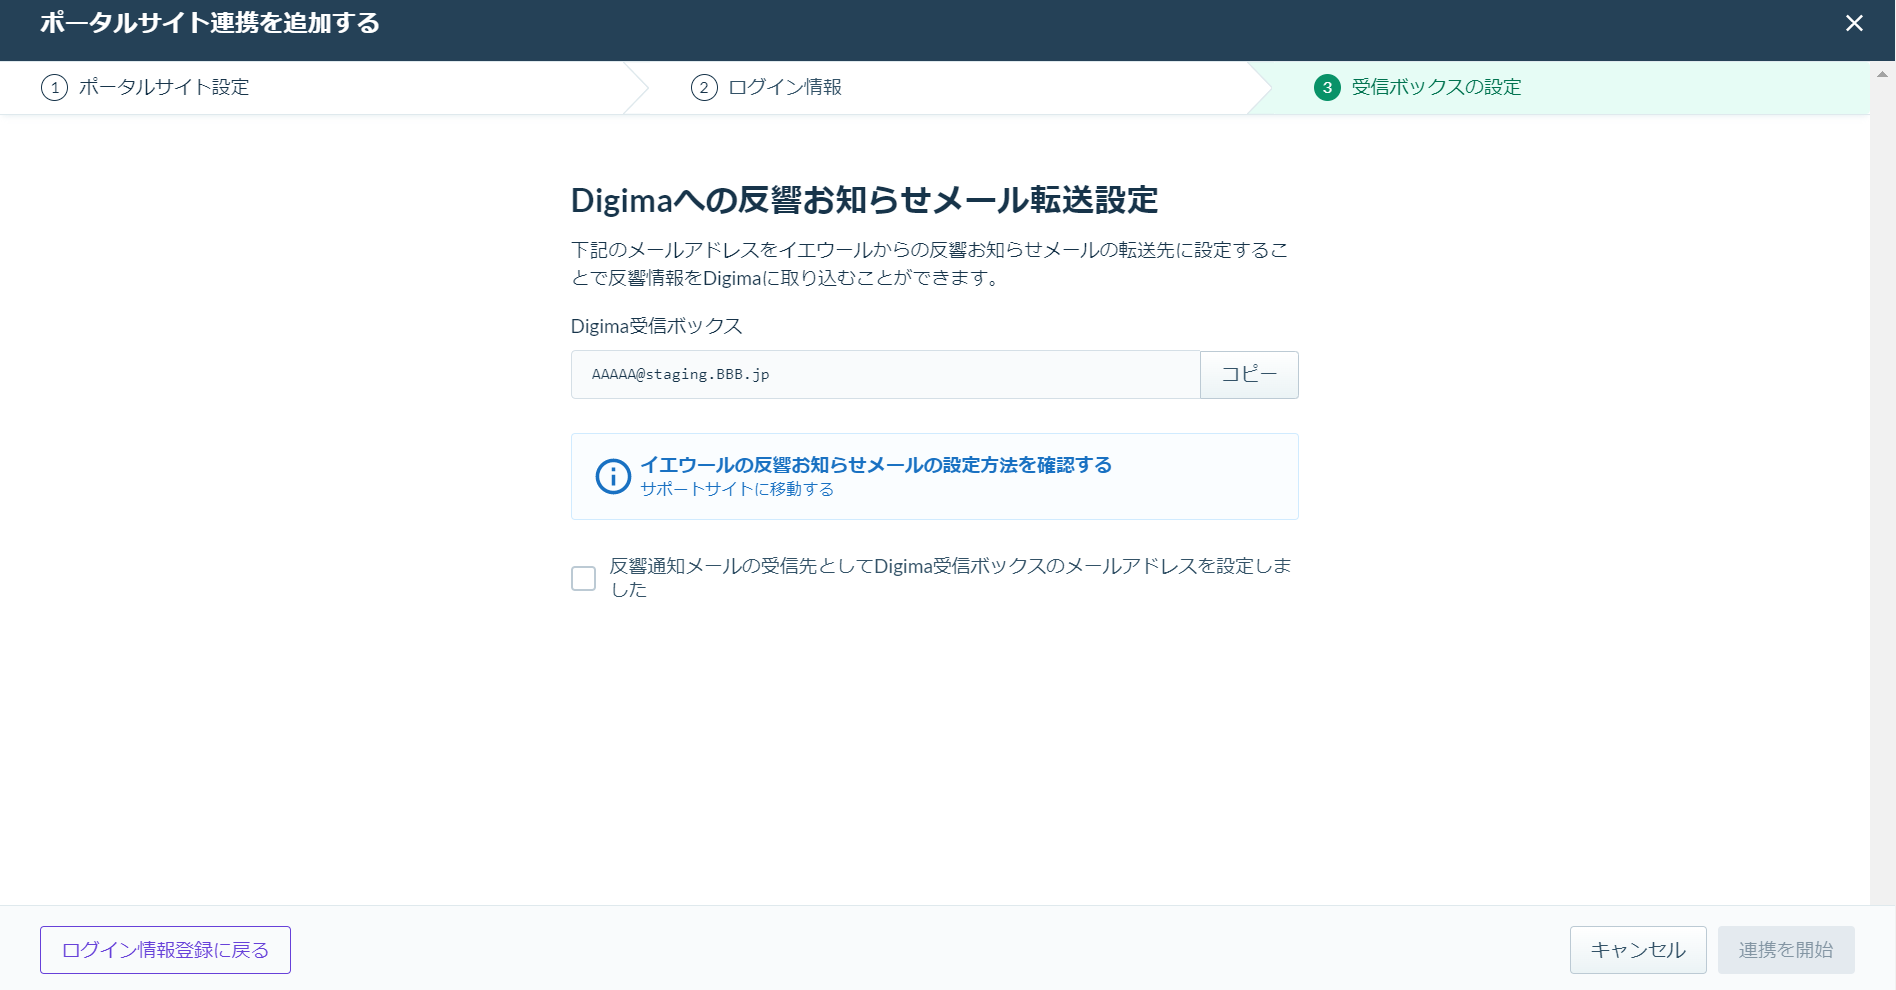Click the scrollbar up arrow
This screenshot has width=1896, height=990.
[x=1882, y=74]
